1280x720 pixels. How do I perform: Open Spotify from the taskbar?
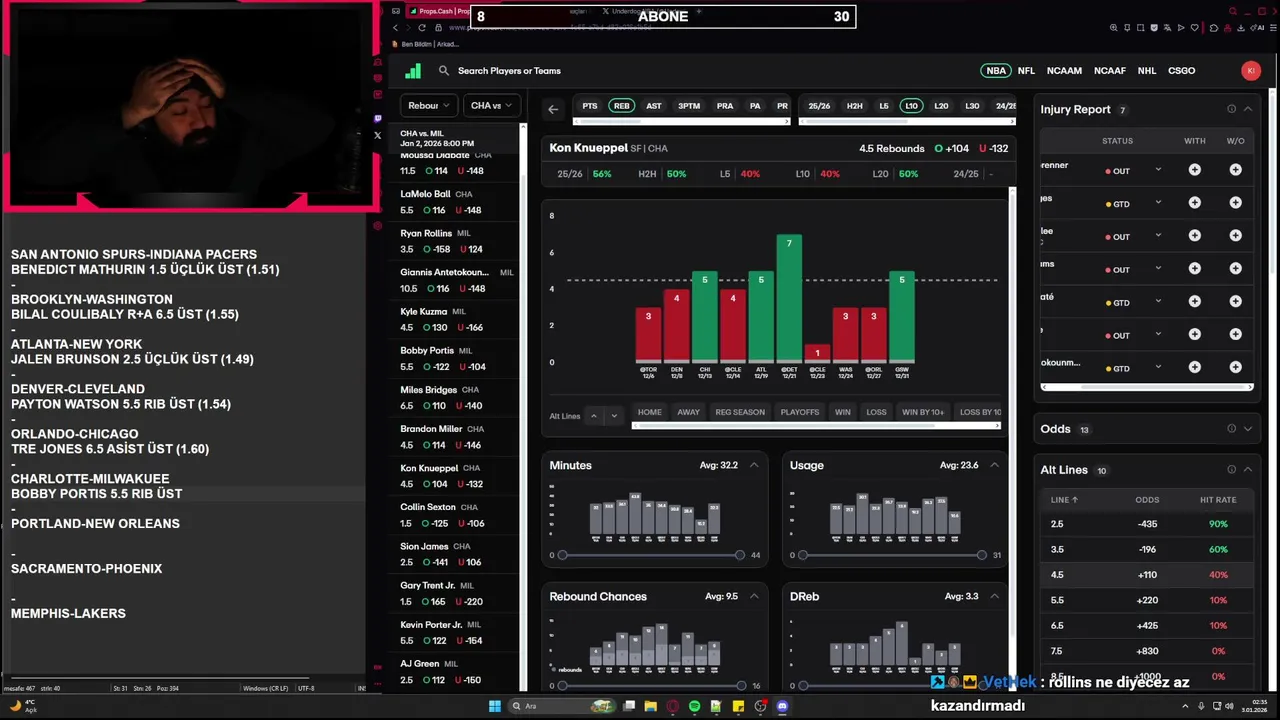point(694,706)
